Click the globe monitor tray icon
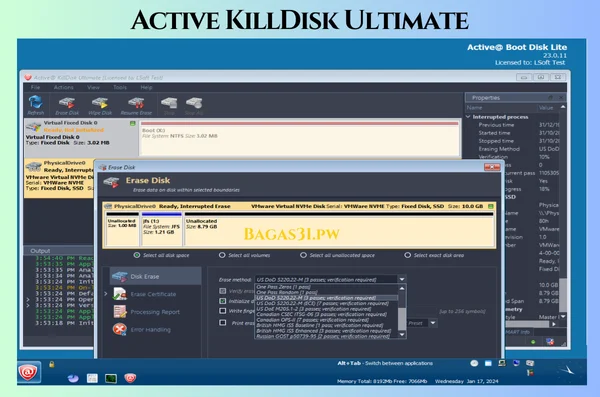The height and width of the screenshot is (397, 600). point(516,363)
